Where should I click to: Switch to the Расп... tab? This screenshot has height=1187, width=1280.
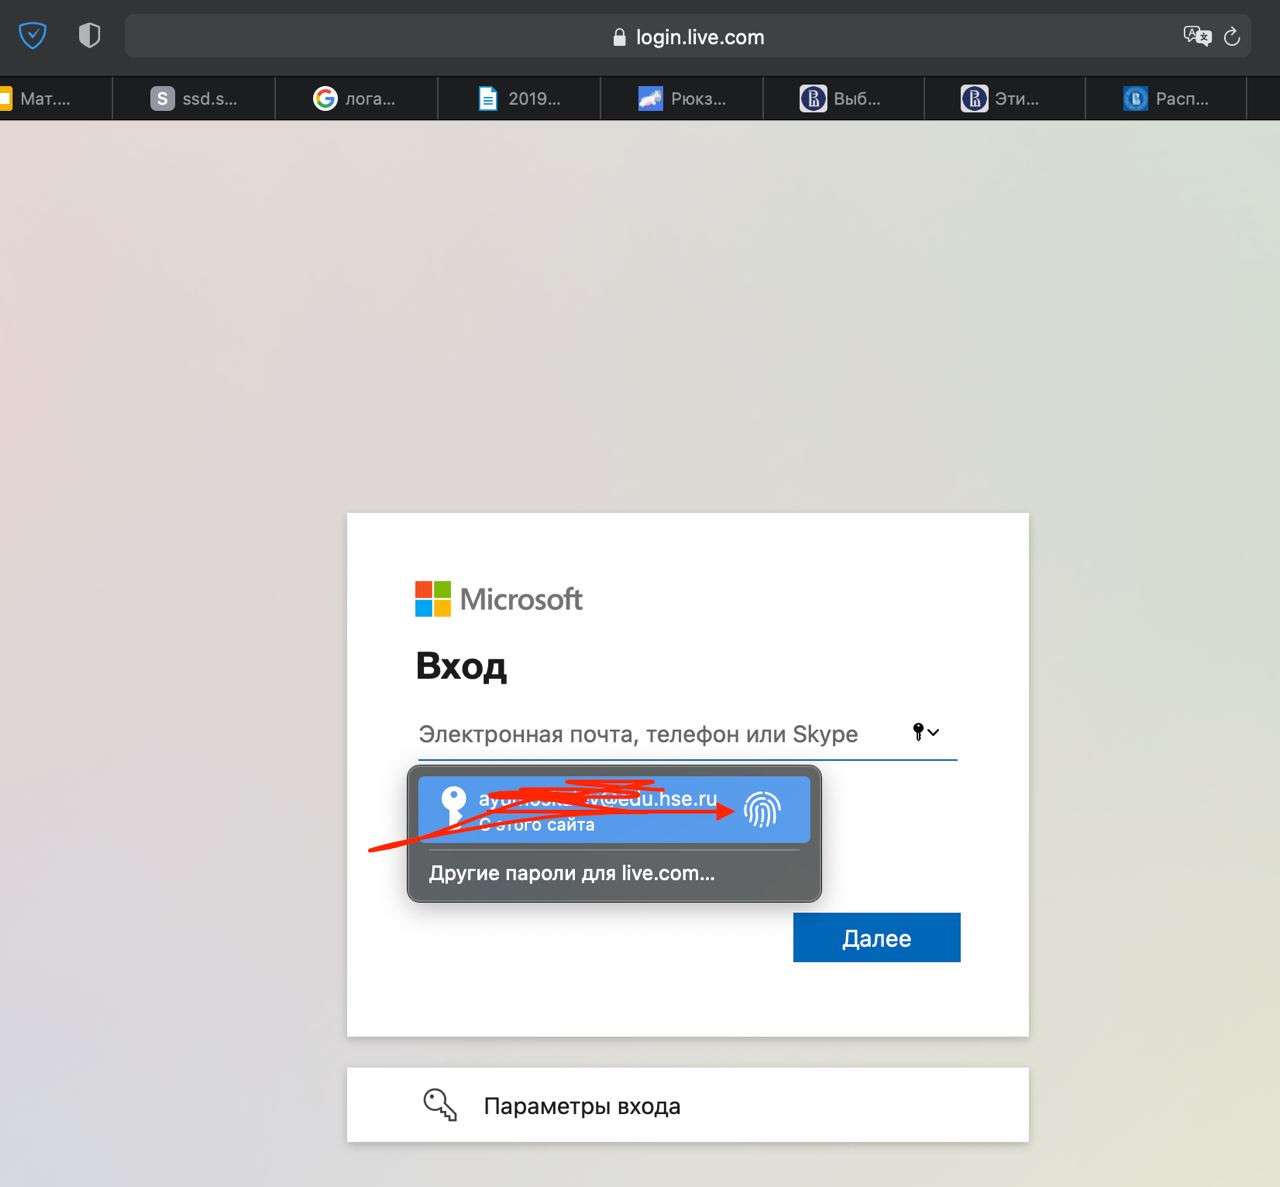(1166, 99)
